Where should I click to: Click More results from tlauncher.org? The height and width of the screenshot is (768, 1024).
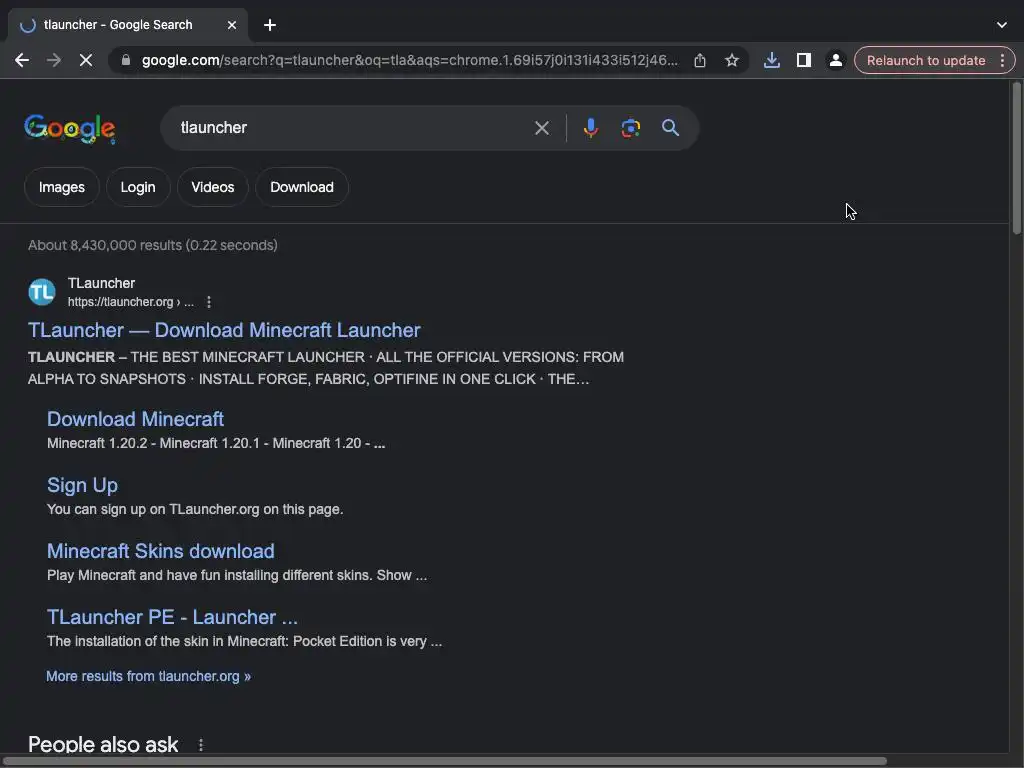click(148, 677)
